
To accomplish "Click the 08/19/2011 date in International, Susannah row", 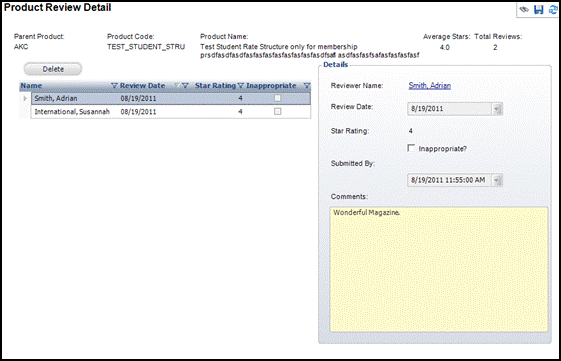I will (x=138, y=112).
